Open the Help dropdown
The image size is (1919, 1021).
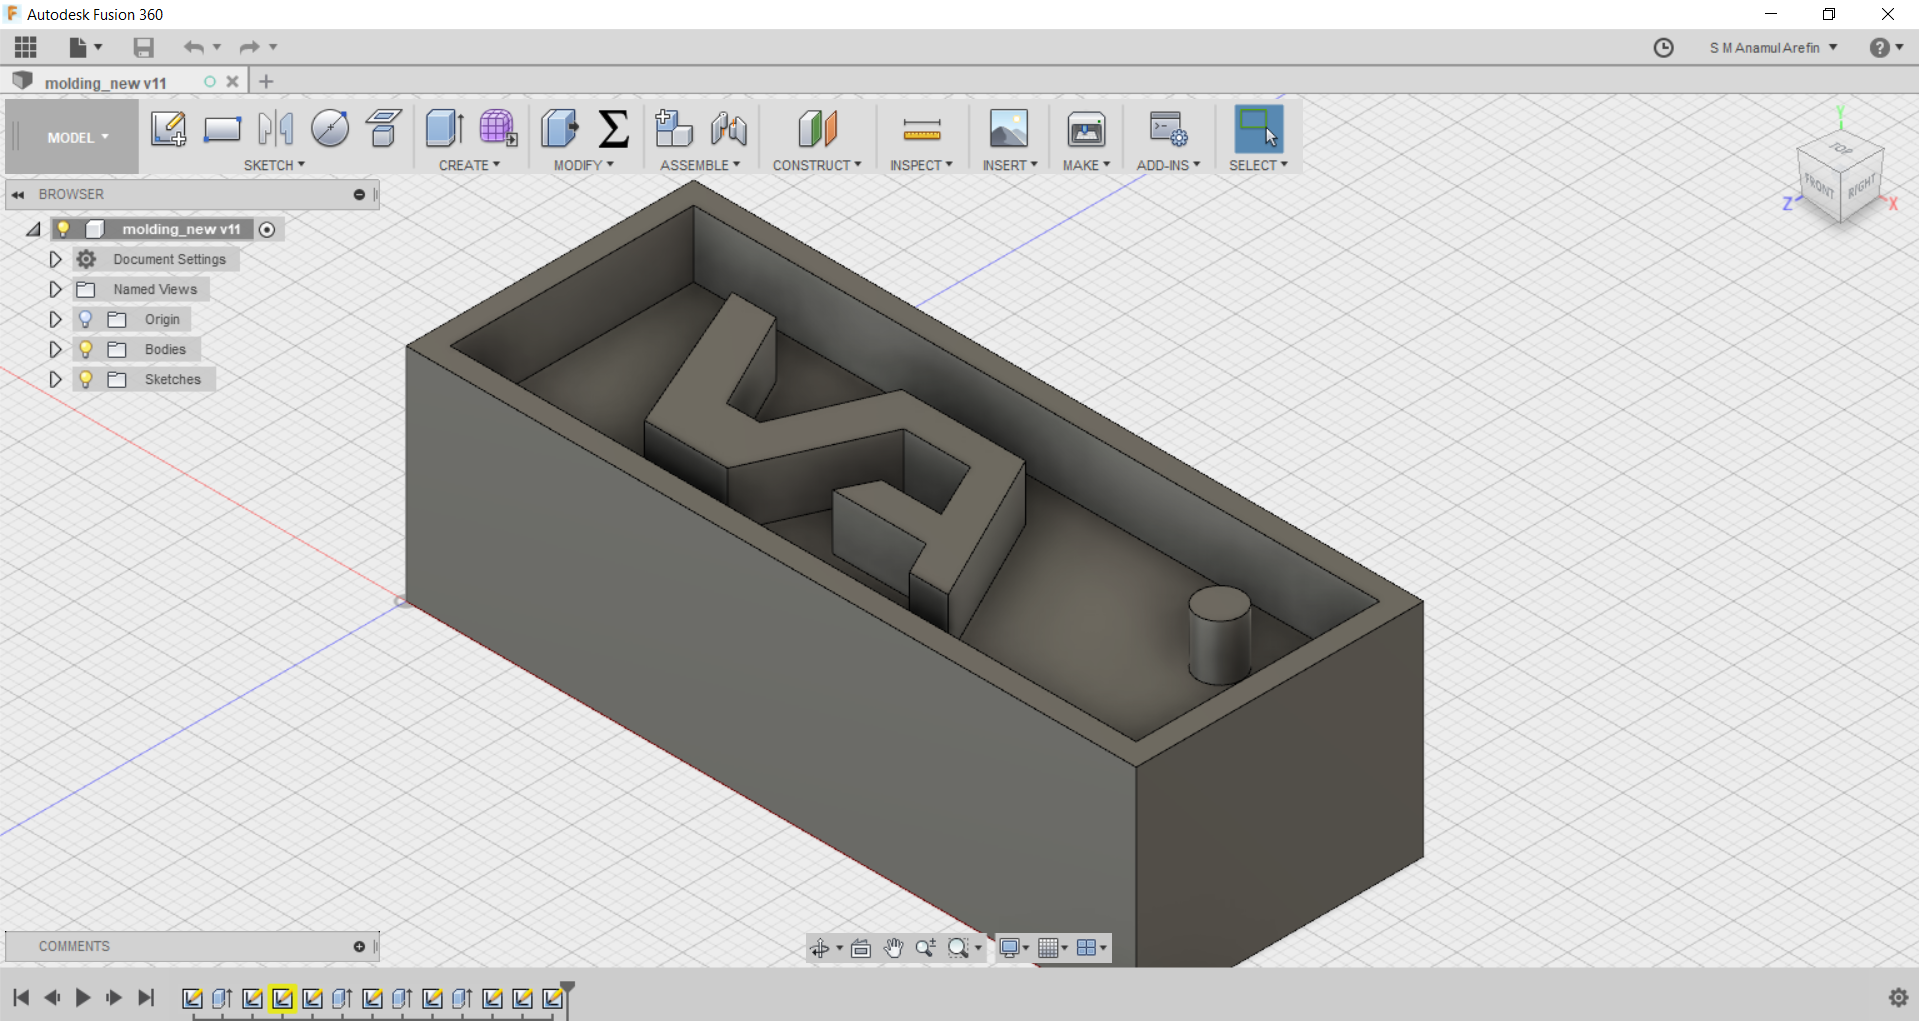pos(1886,48)
